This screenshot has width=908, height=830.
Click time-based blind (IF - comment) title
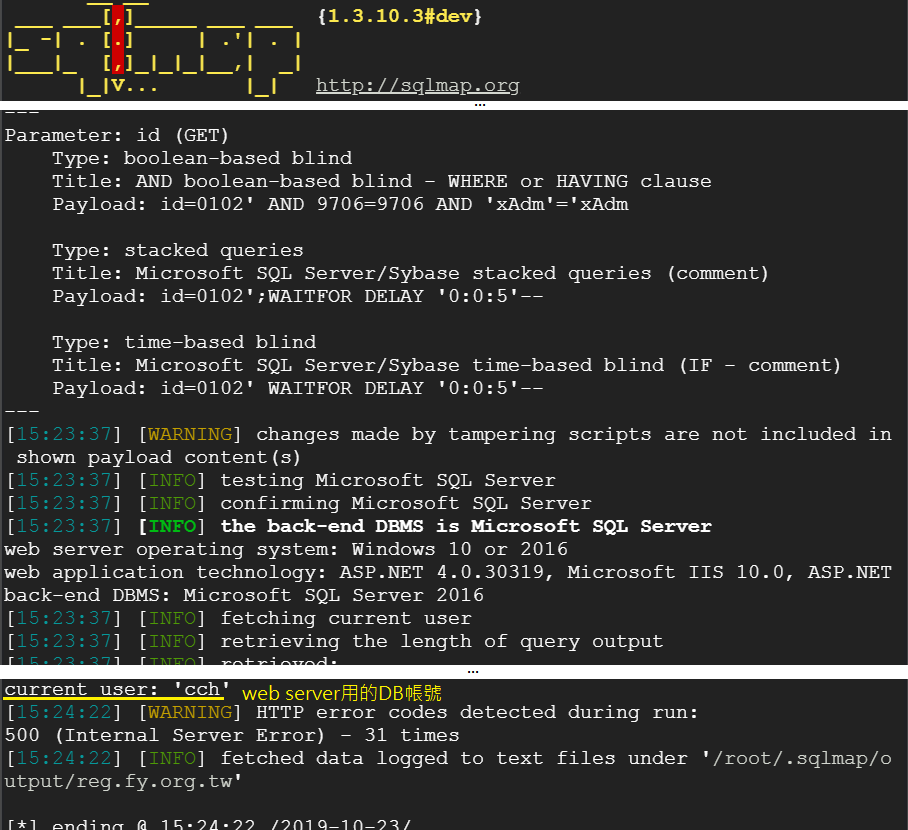click(x=446, y=365)
